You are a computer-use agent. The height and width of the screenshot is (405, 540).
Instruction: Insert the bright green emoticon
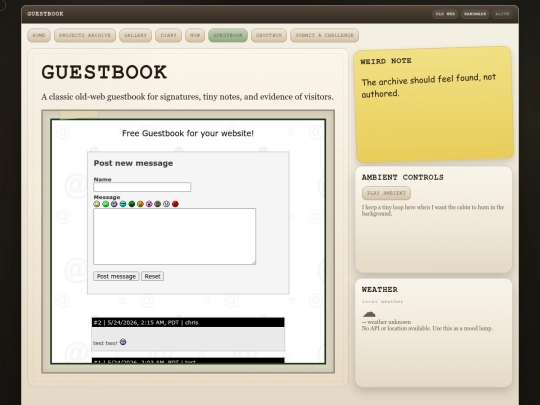[105, 204]
